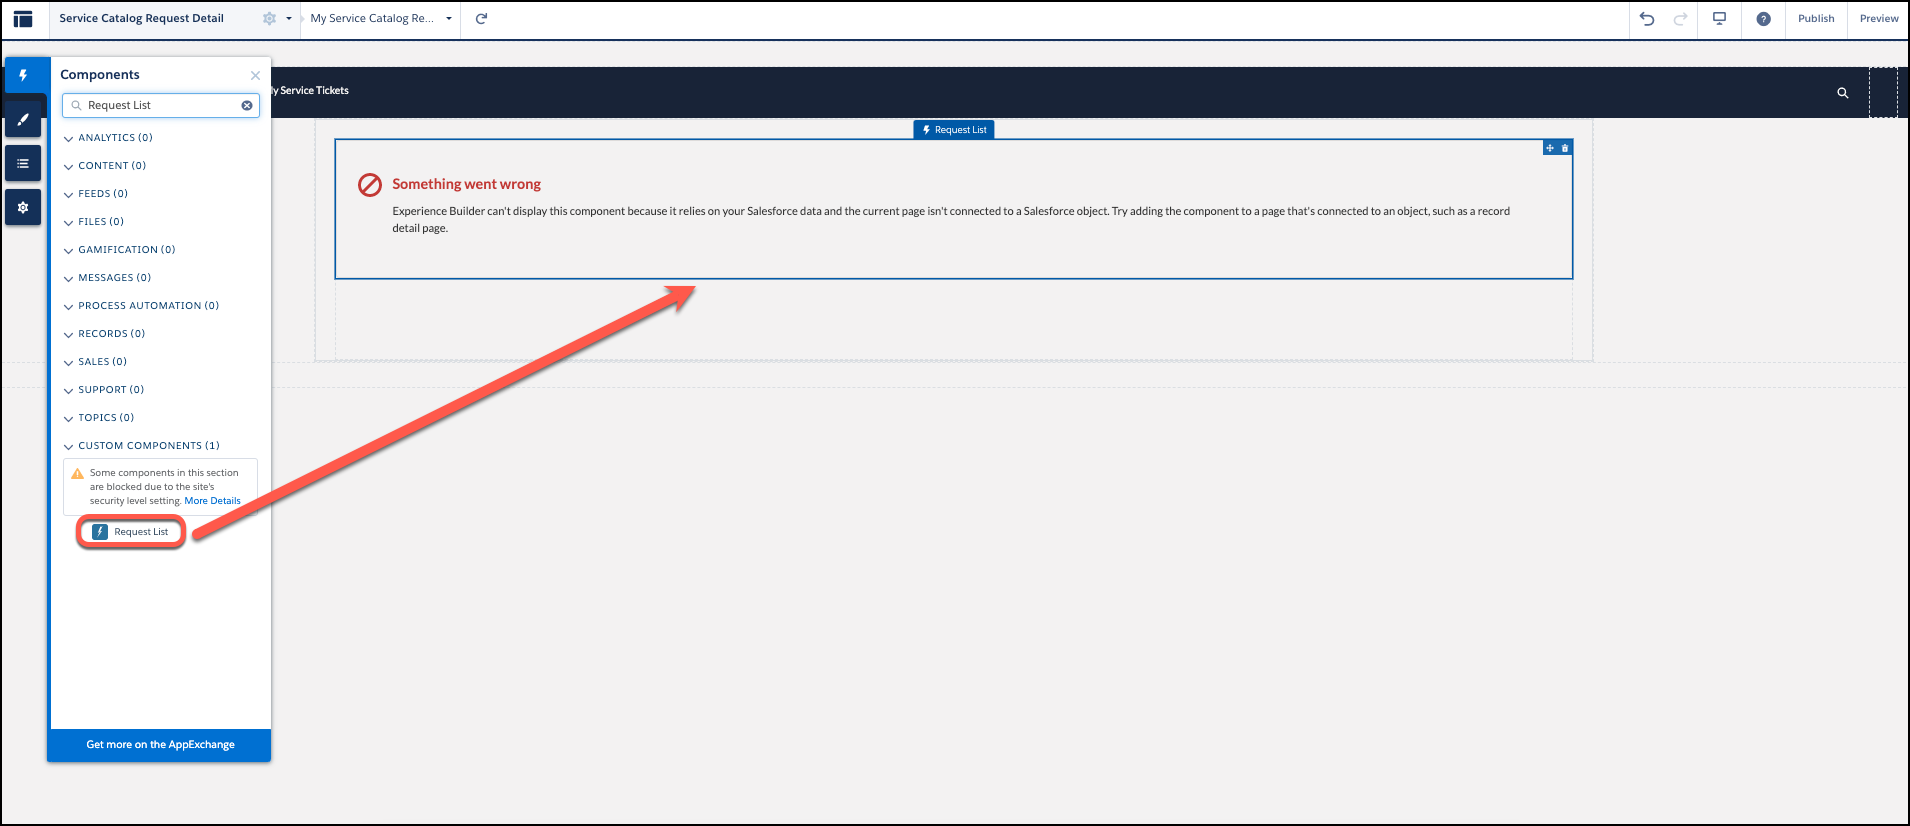Screen dimensions: 1910x826
Task: Click the red error prohibited icon
Action: click(370, 185)
